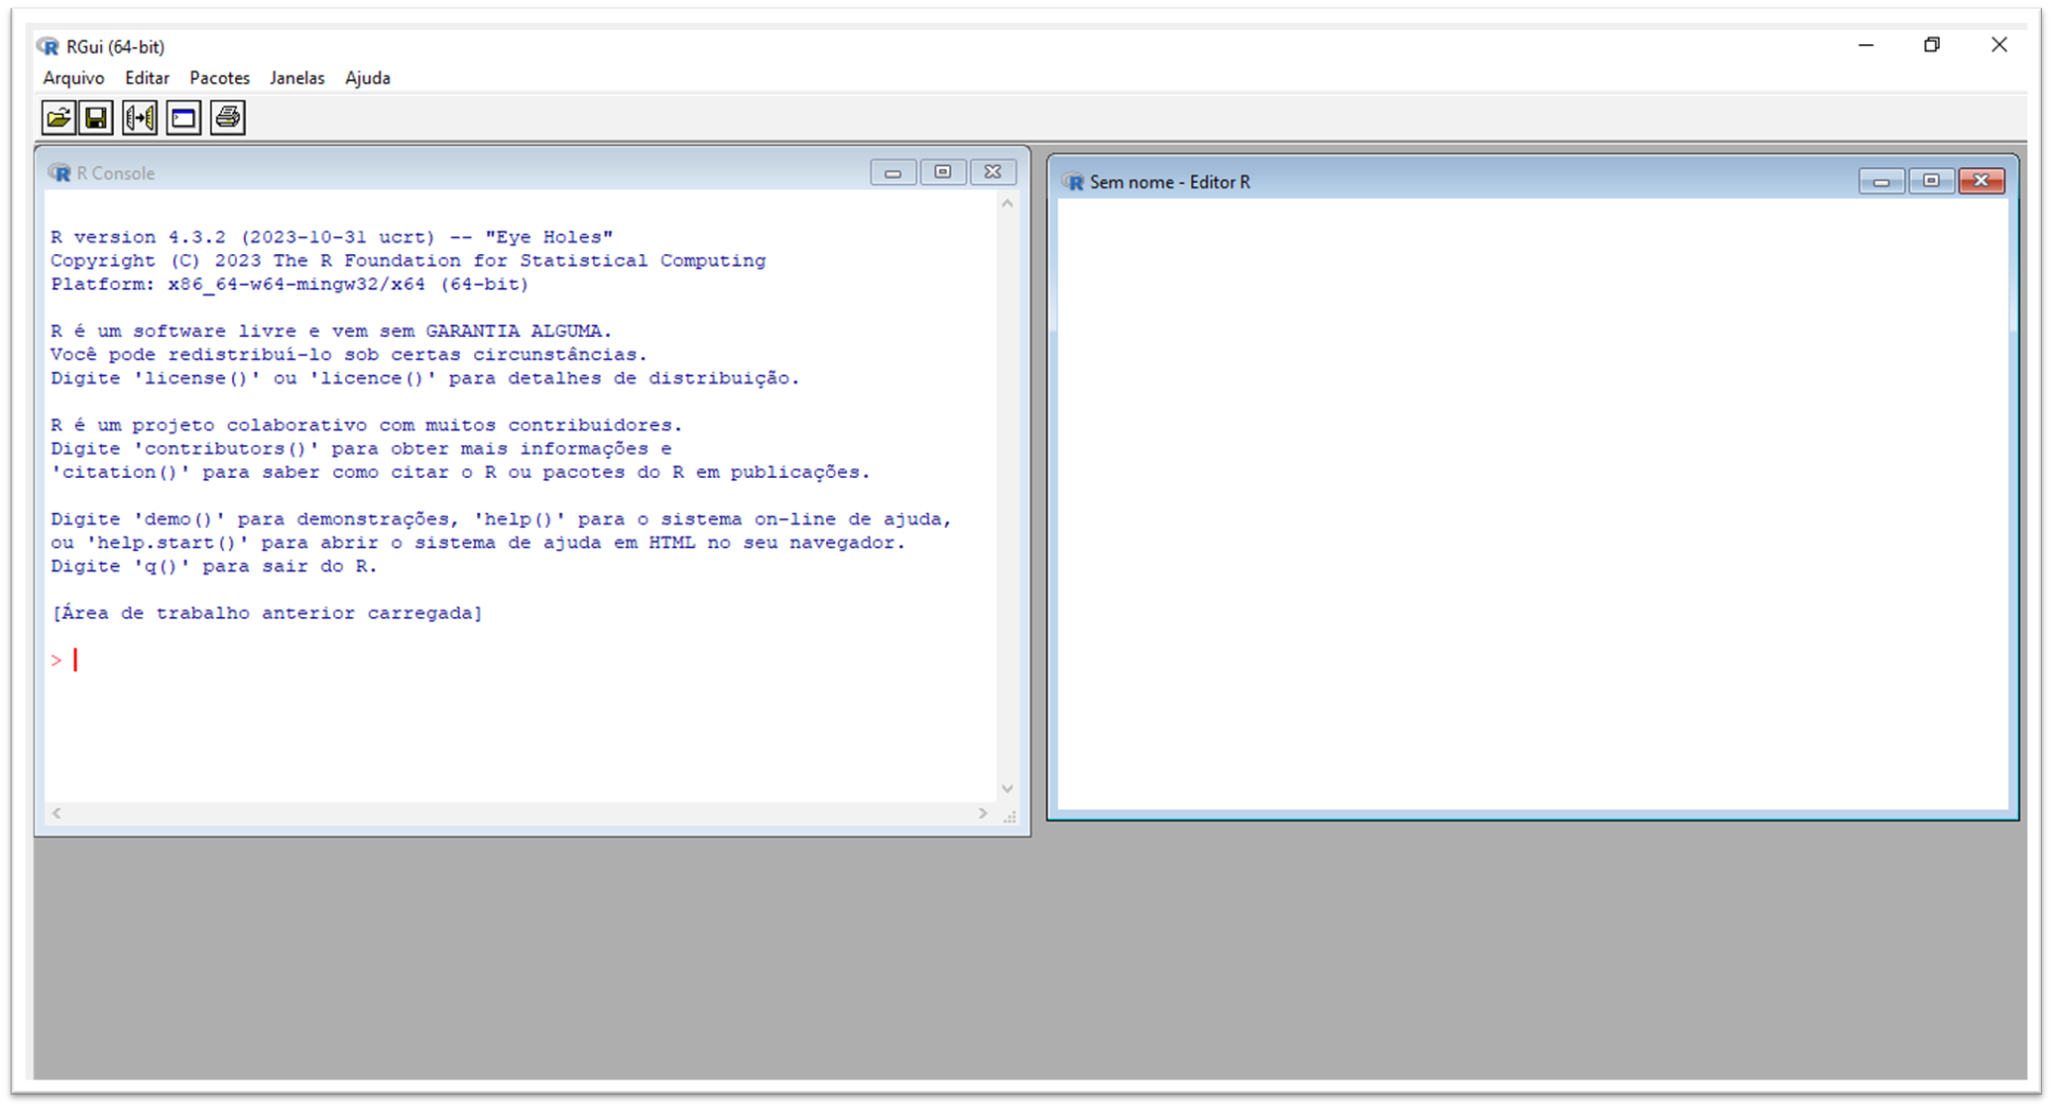Click inside the empty Editor R text area
The image size is (2053, 1108).
coord(1532,503)
